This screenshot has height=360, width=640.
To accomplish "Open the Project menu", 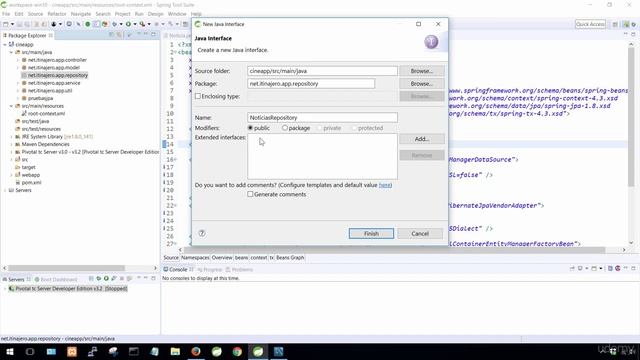I will 122,14.
